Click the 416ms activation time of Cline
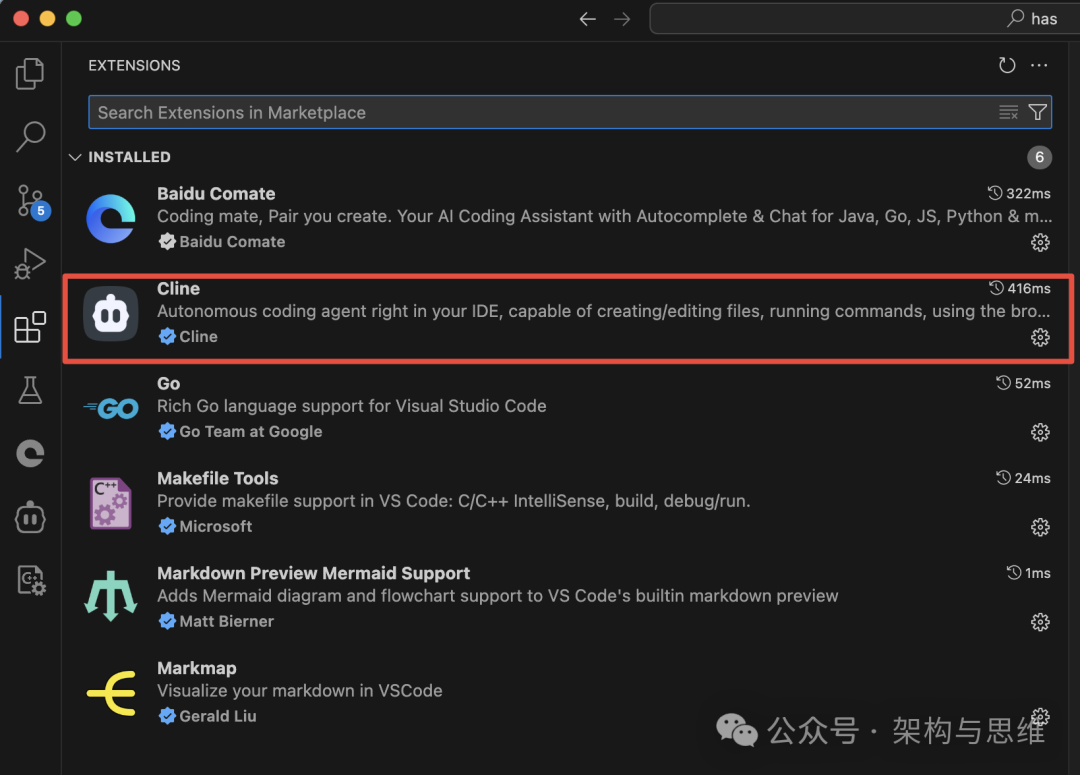The width and height of the screenshot is (1080, 775). 1020,289
